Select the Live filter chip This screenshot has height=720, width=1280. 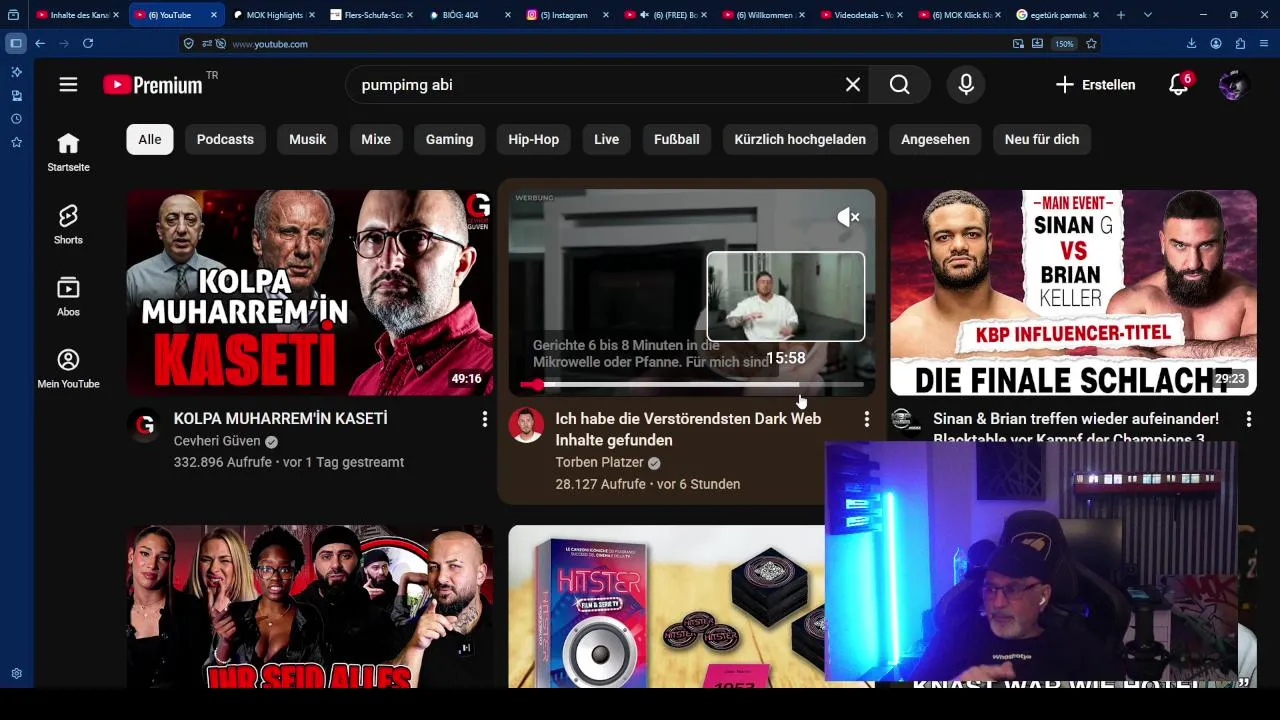pyautogui.click(x=606, y=139)
